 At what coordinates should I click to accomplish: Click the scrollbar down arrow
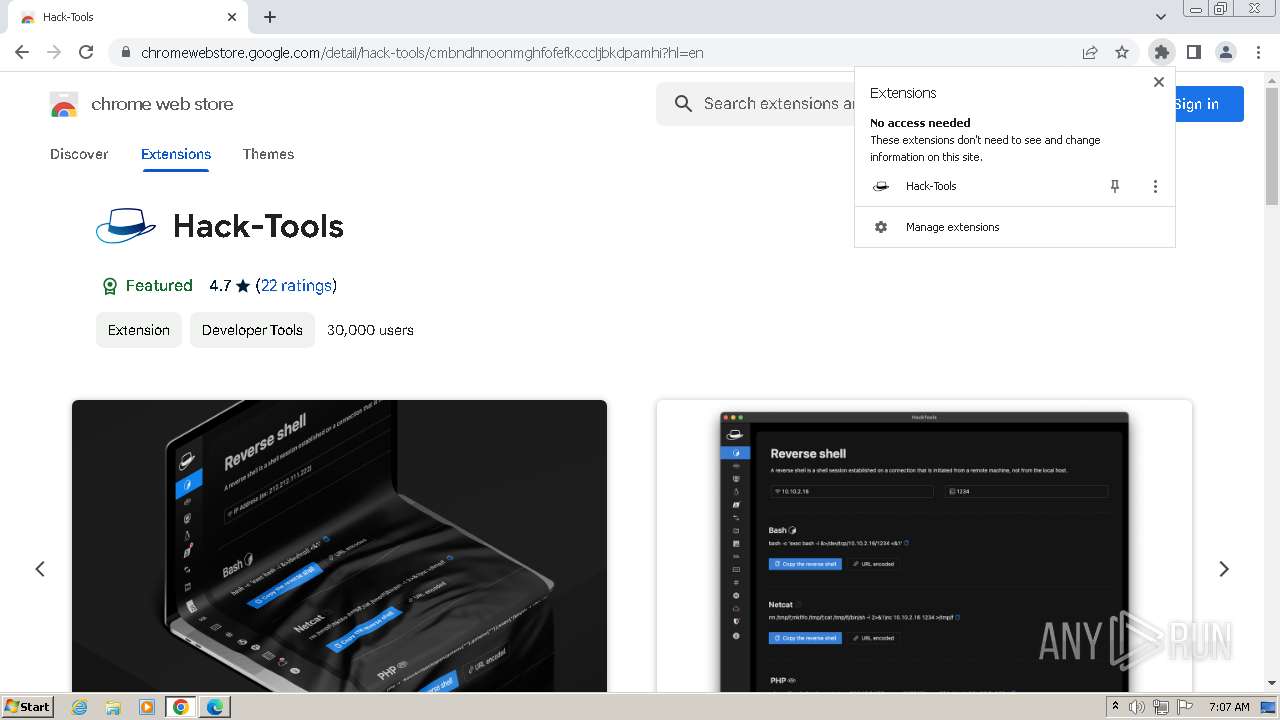pos(1272,683)
